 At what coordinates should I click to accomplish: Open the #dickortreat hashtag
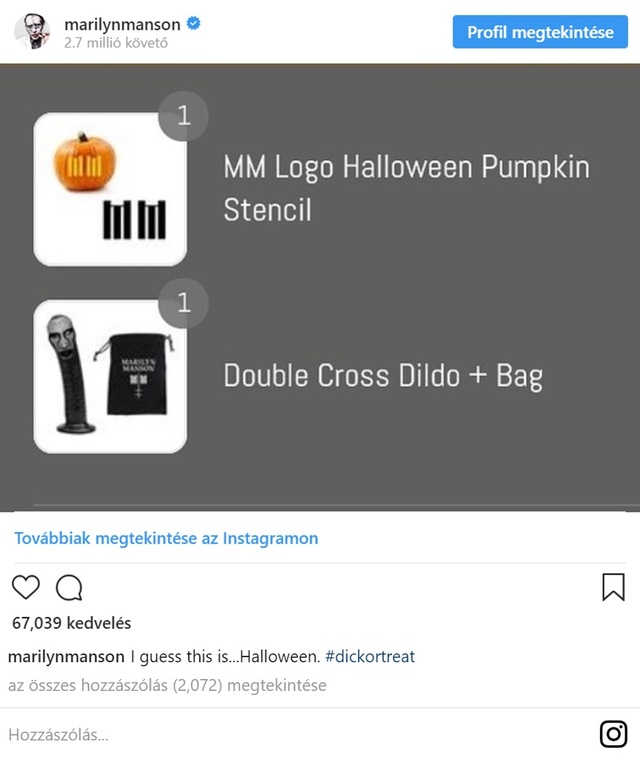tap(370, 656)
